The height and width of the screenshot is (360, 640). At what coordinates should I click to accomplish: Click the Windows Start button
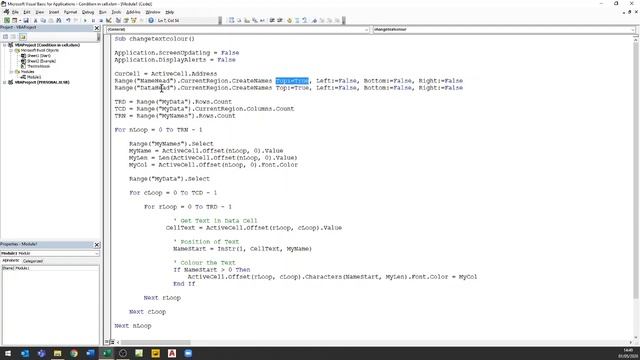pos(8,353)
